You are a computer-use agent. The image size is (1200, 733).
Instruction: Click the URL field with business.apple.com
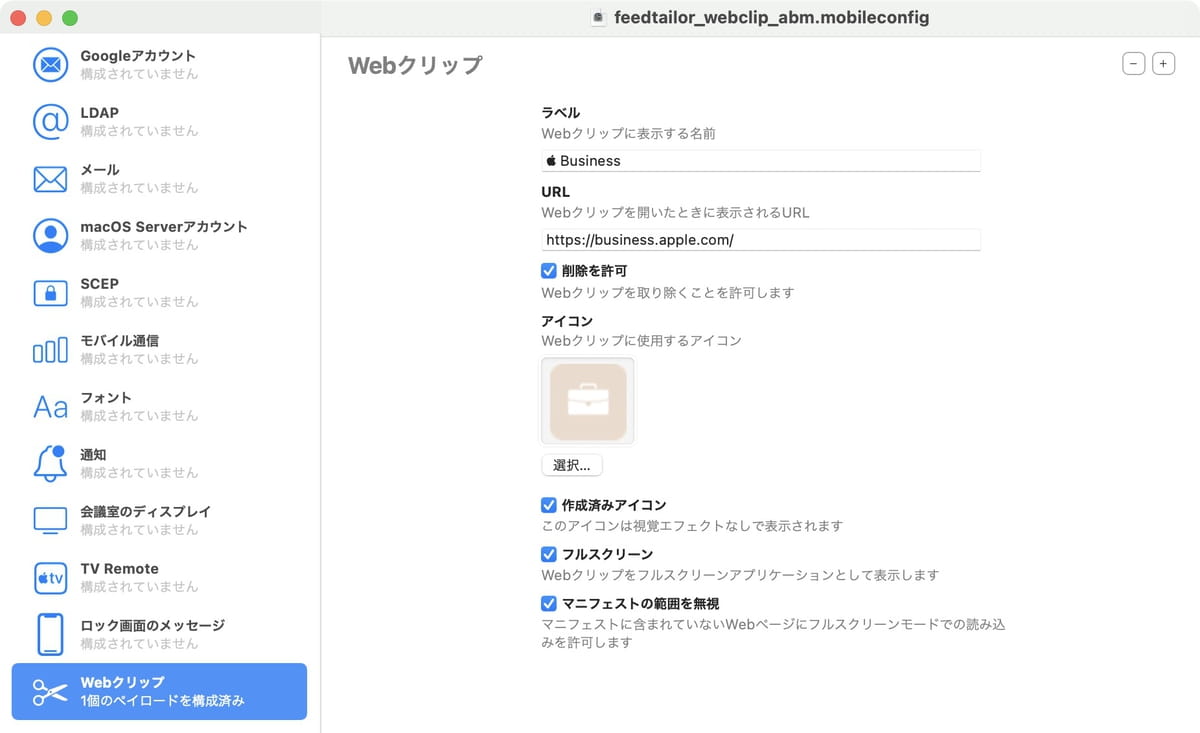point(761,240)
